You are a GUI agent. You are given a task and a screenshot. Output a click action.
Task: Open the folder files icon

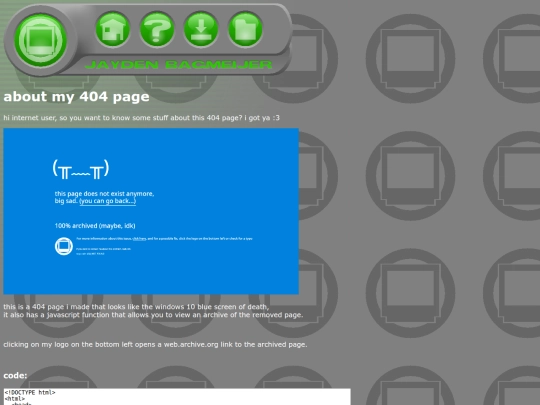[x=246, y=30]
